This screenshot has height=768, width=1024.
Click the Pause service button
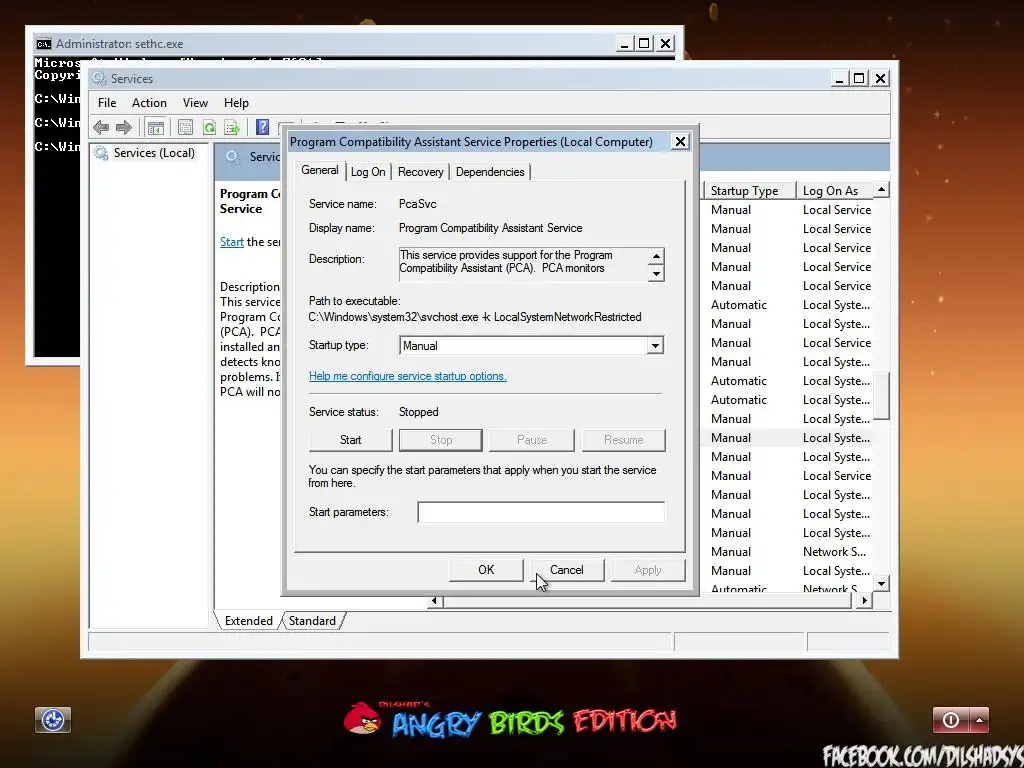[x=532, y=440]
